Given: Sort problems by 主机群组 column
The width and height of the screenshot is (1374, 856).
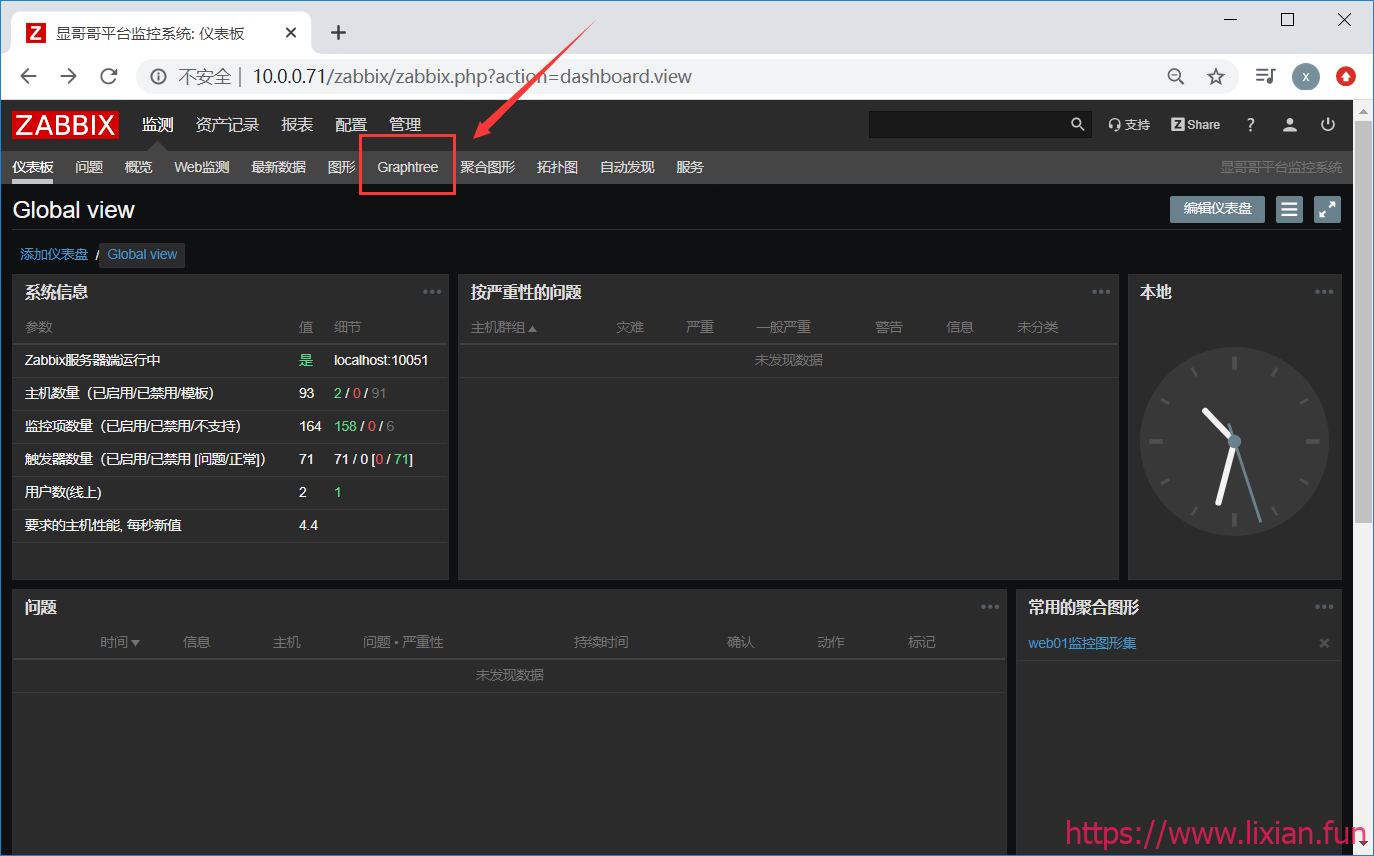Looking at the screenshot, I should [x=503, y=327].
